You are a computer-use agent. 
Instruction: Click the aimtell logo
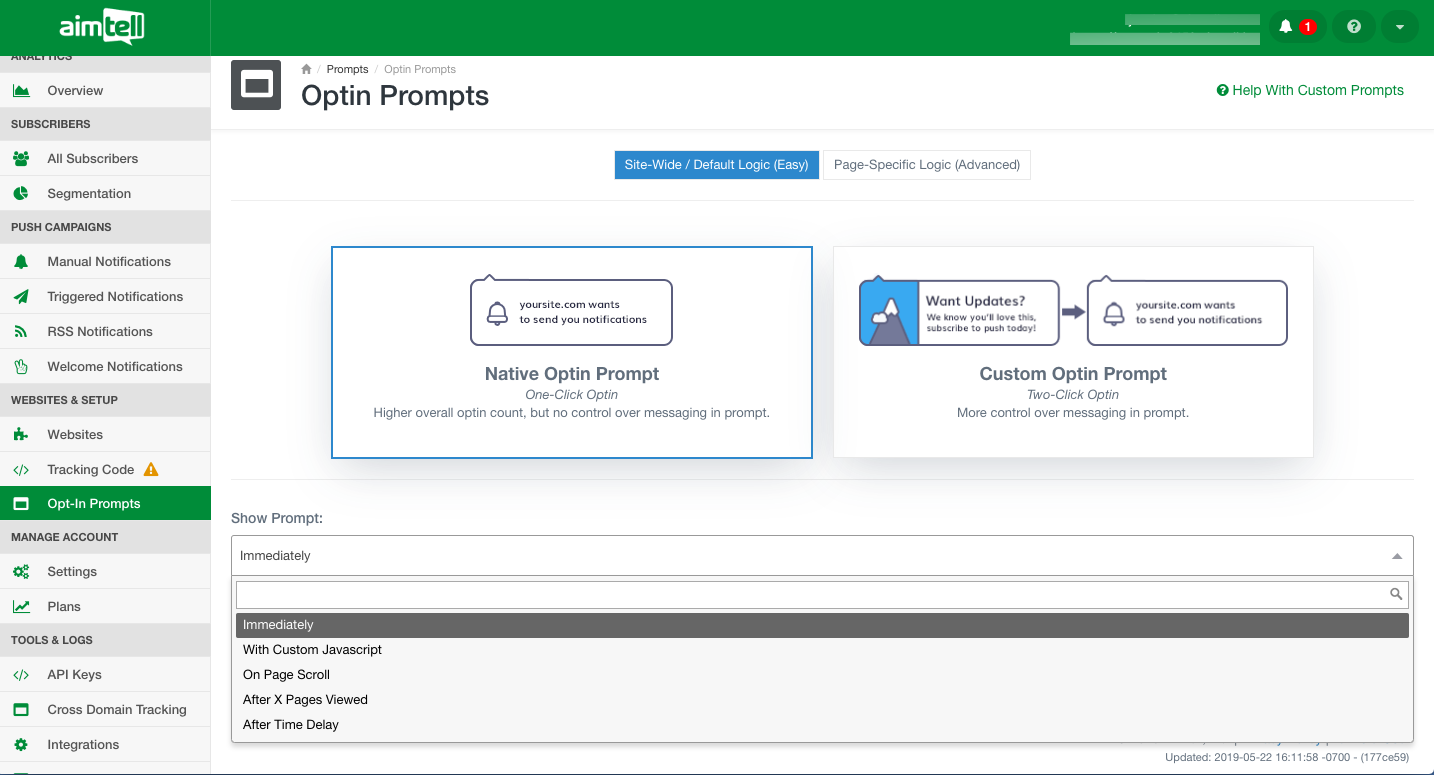103,27
